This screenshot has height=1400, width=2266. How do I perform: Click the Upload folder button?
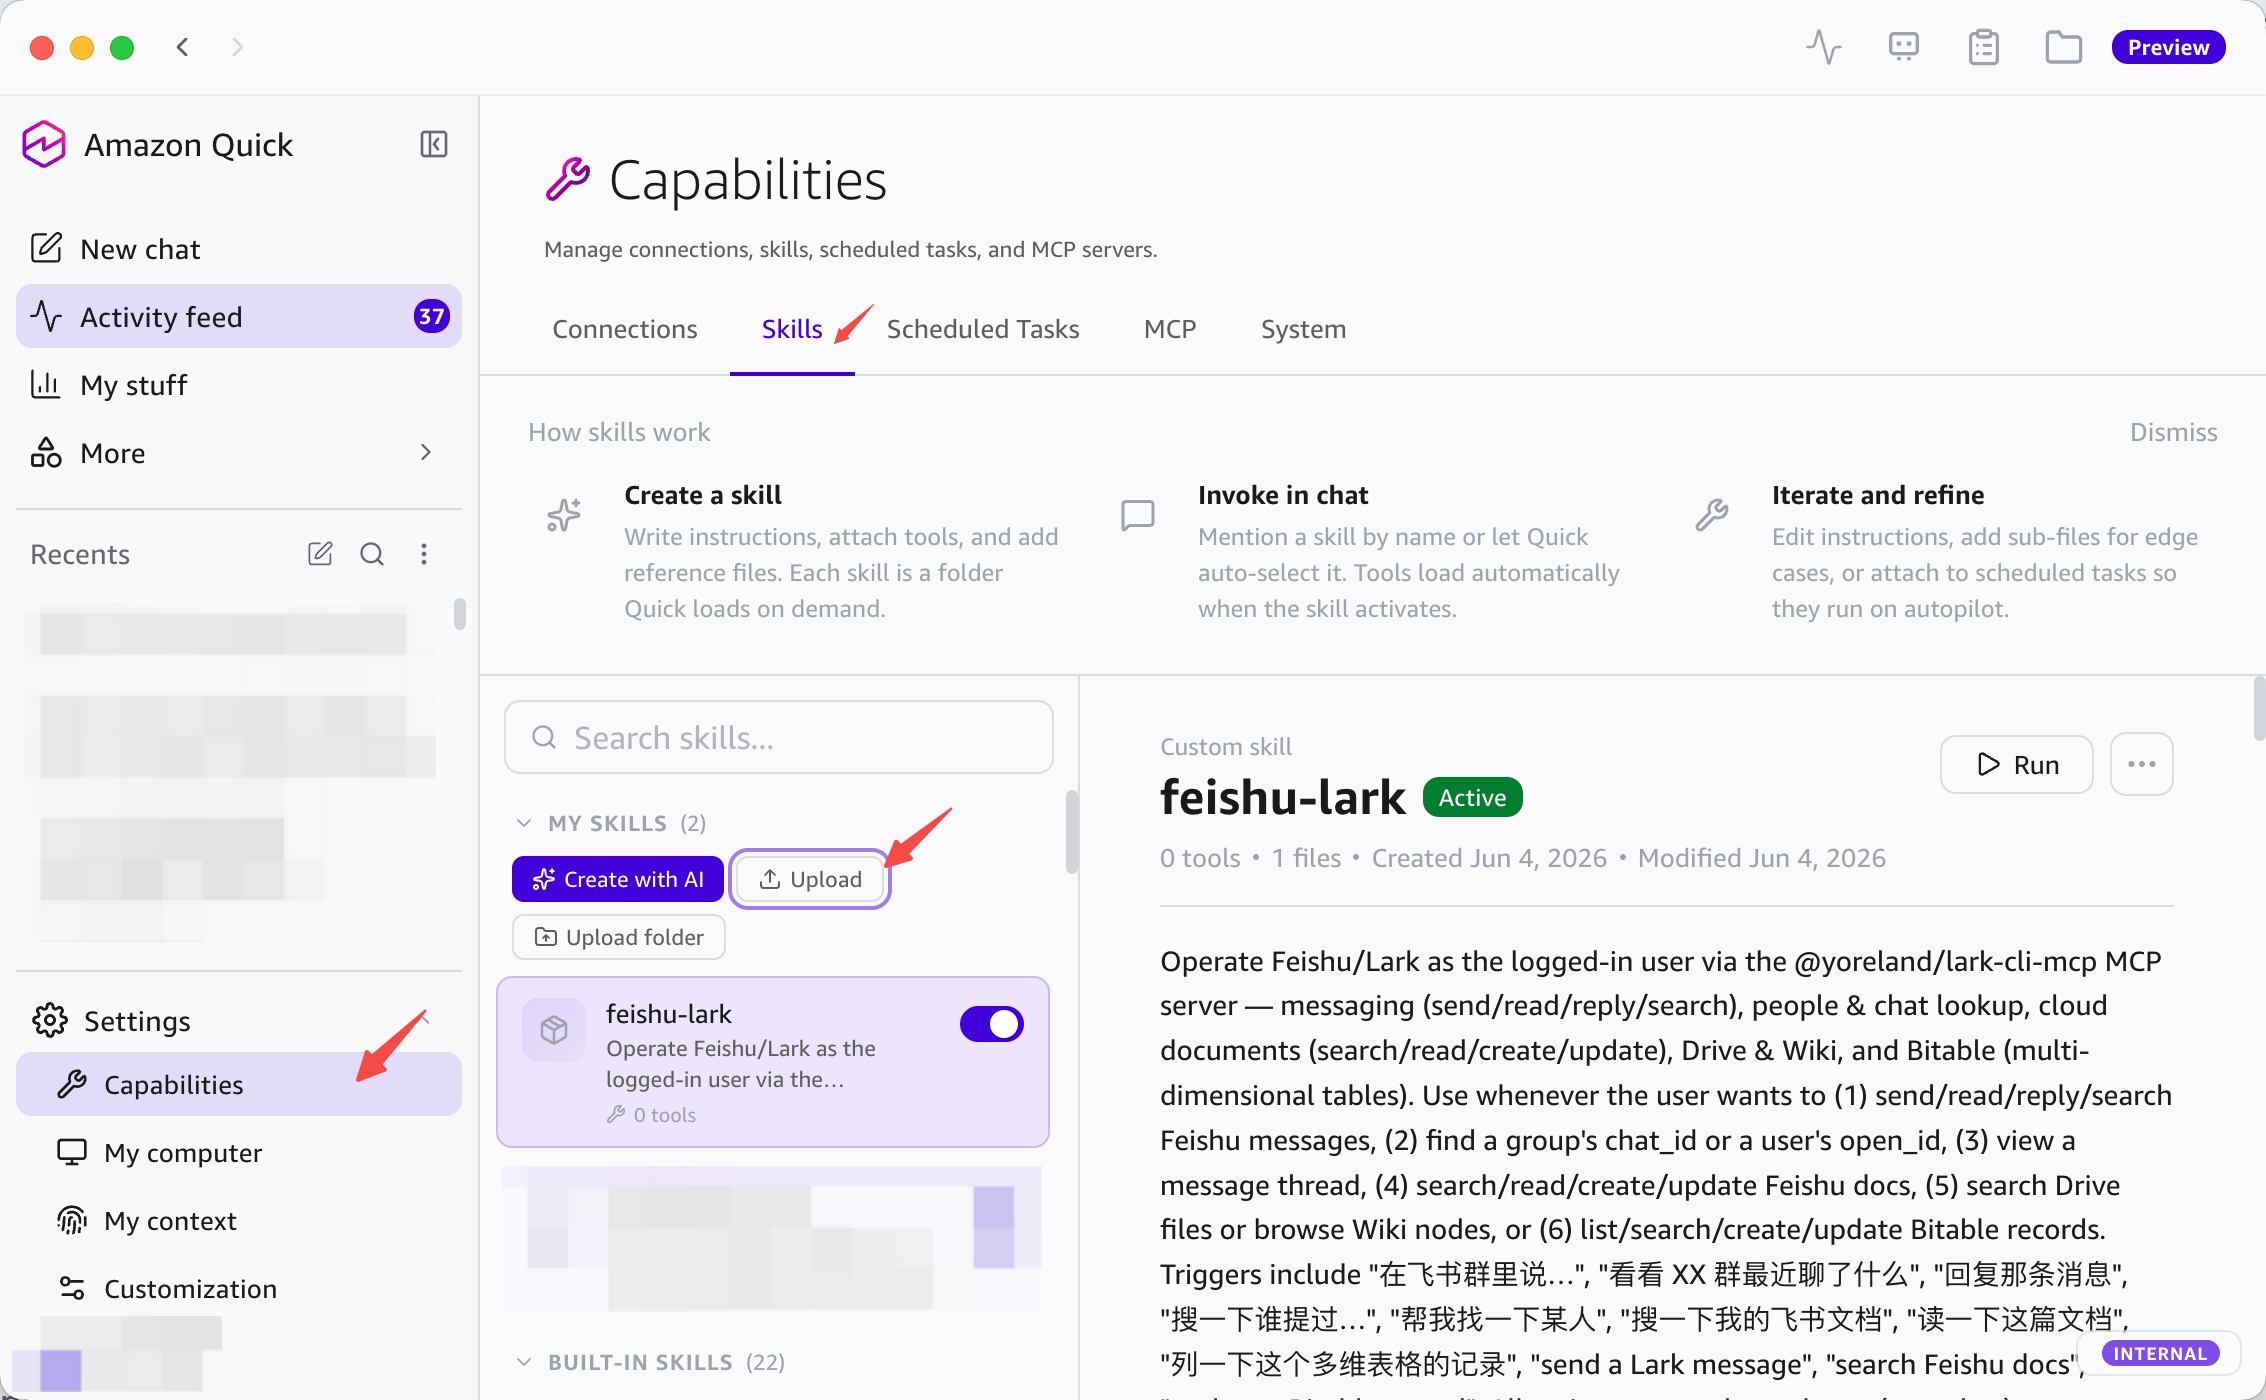[x=619, y=937]
